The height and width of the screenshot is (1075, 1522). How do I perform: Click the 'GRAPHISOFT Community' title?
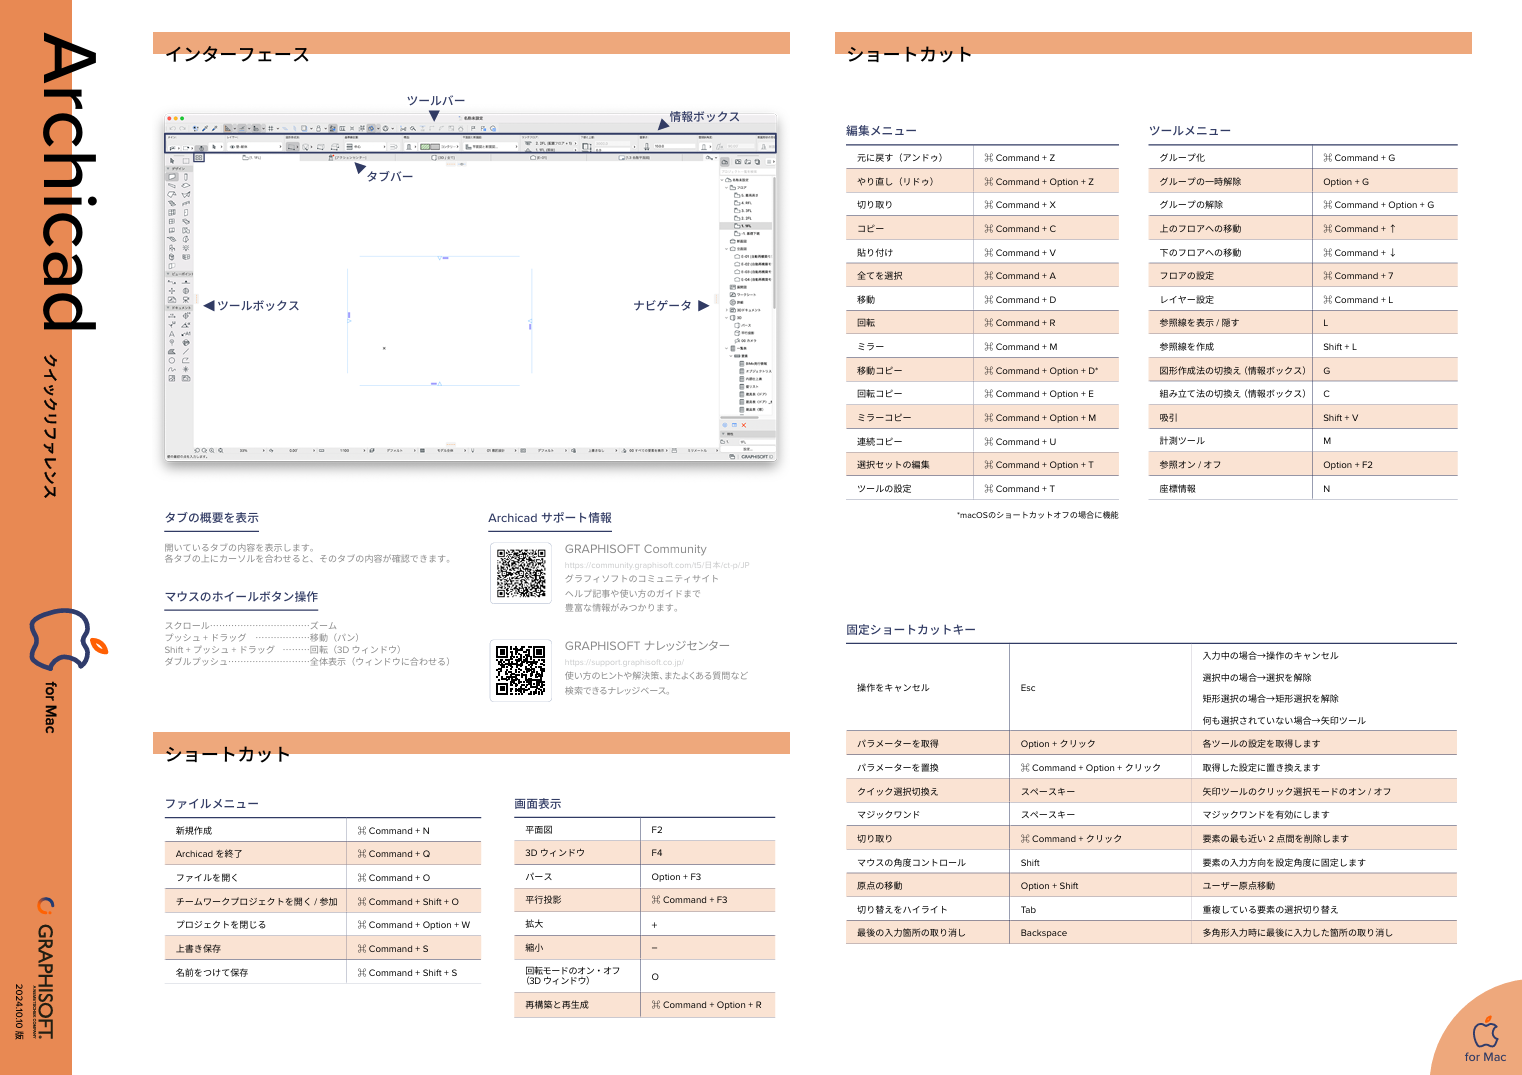(635, 549)
